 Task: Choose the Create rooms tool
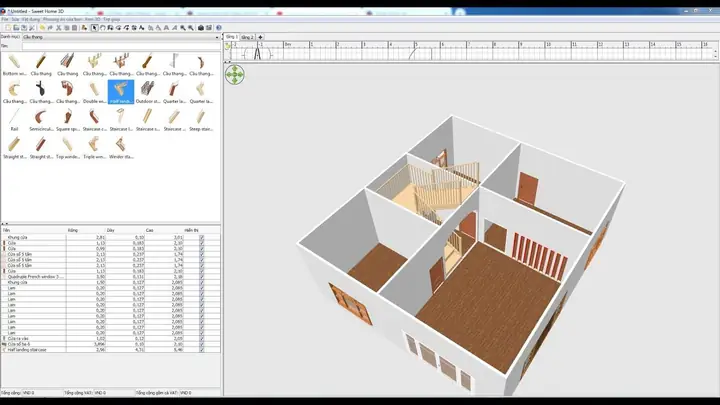pos(118,28)
